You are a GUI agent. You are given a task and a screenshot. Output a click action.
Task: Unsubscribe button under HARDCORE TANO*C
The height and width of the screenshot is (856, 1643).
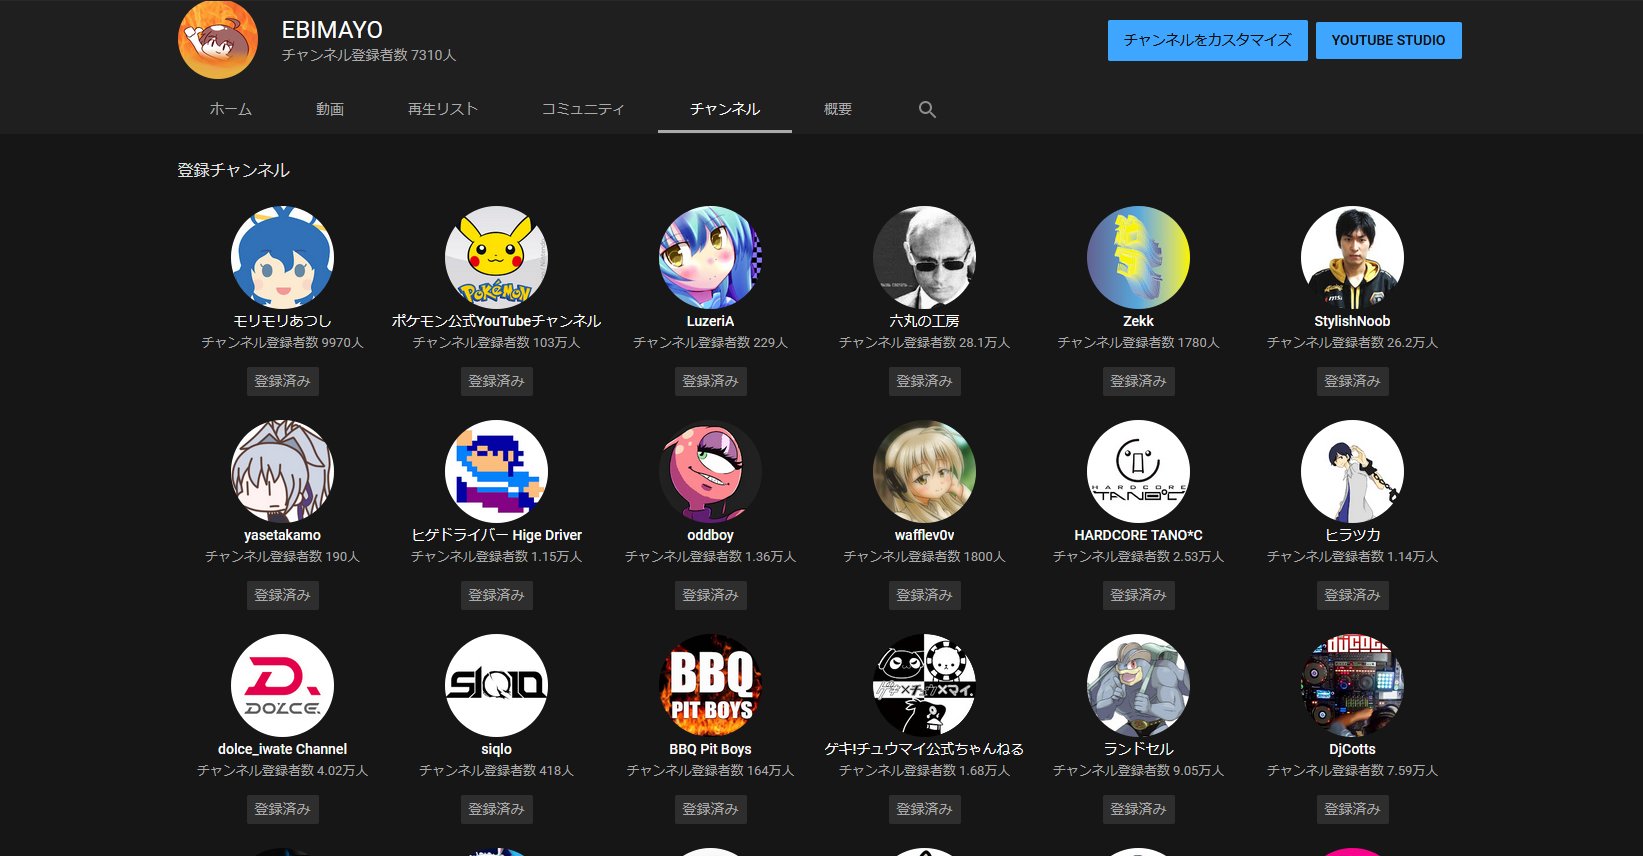tap(1138, 595)
